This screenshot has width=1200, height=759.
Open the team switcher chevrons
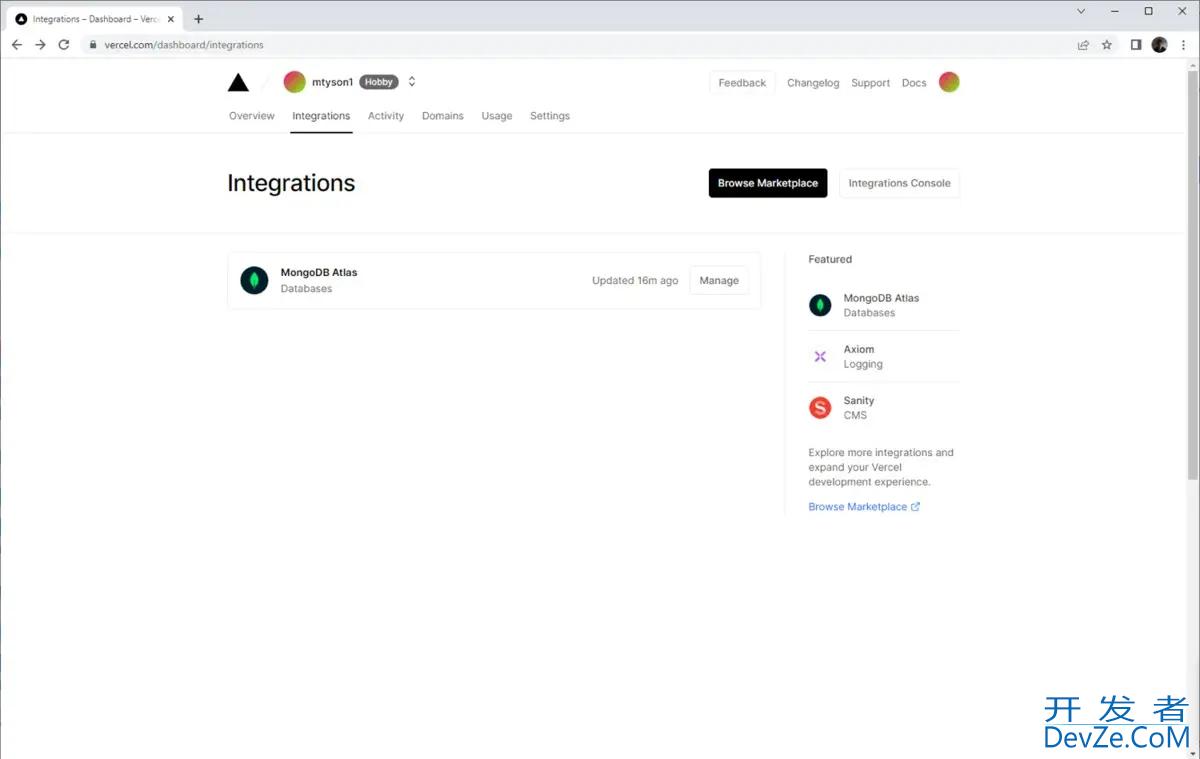412,82
